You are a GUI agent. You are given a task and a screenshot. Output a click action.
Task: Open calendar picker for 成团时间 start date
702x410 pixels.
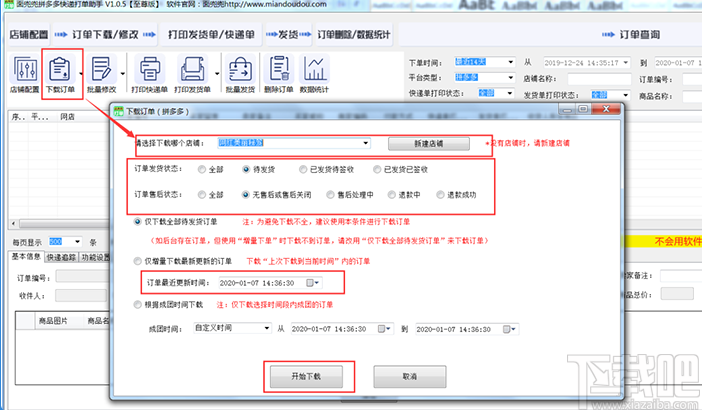[x=384, y=329]
